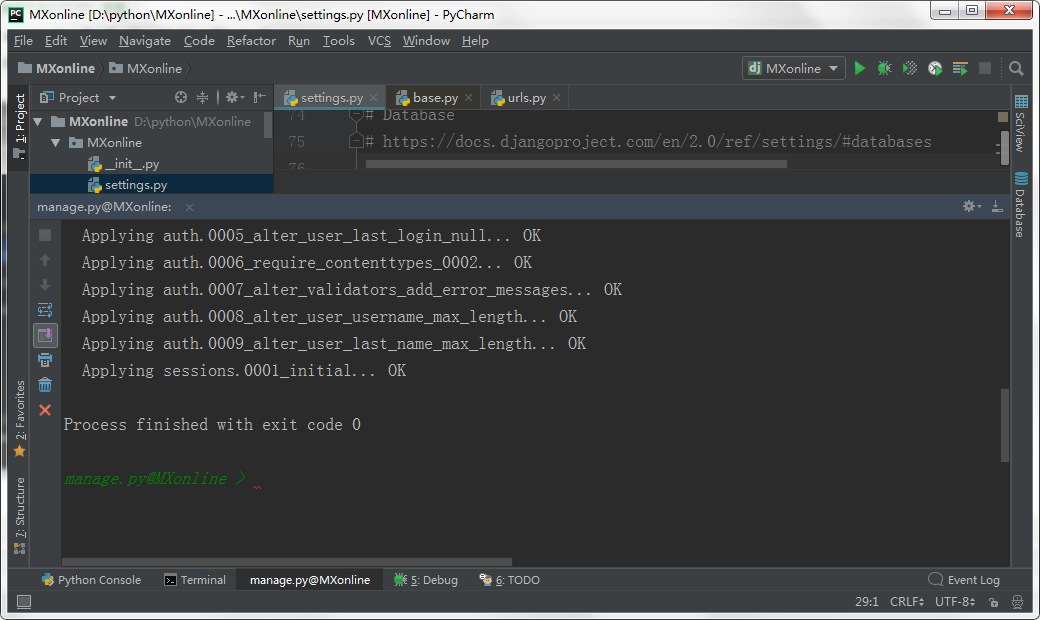The image size is (1040, 620).
Task: Open the File menu
Action: pos(23,40)
